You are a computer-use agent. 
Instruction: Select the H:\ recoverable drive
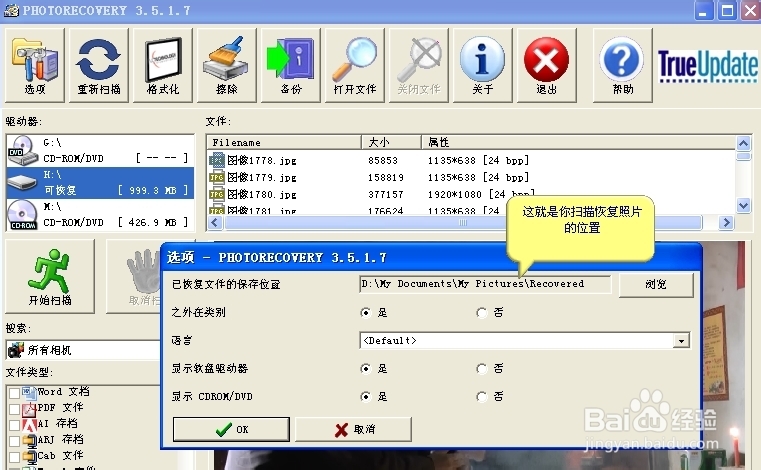point(100,183)
